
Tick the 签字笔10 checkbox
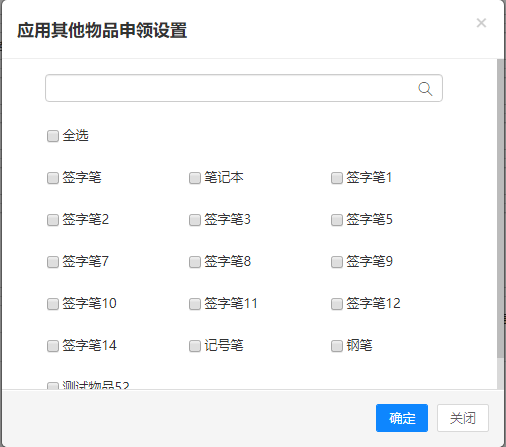pos(53,304)
